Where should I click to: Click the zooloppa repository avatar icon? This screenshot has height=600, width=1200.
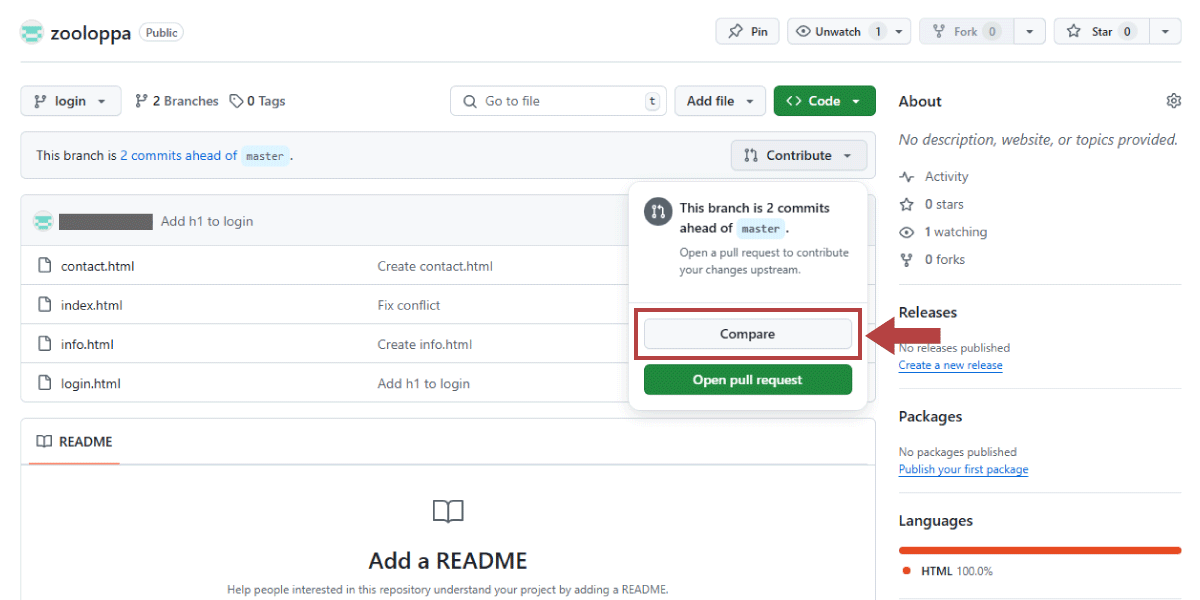tap(33, 32)
